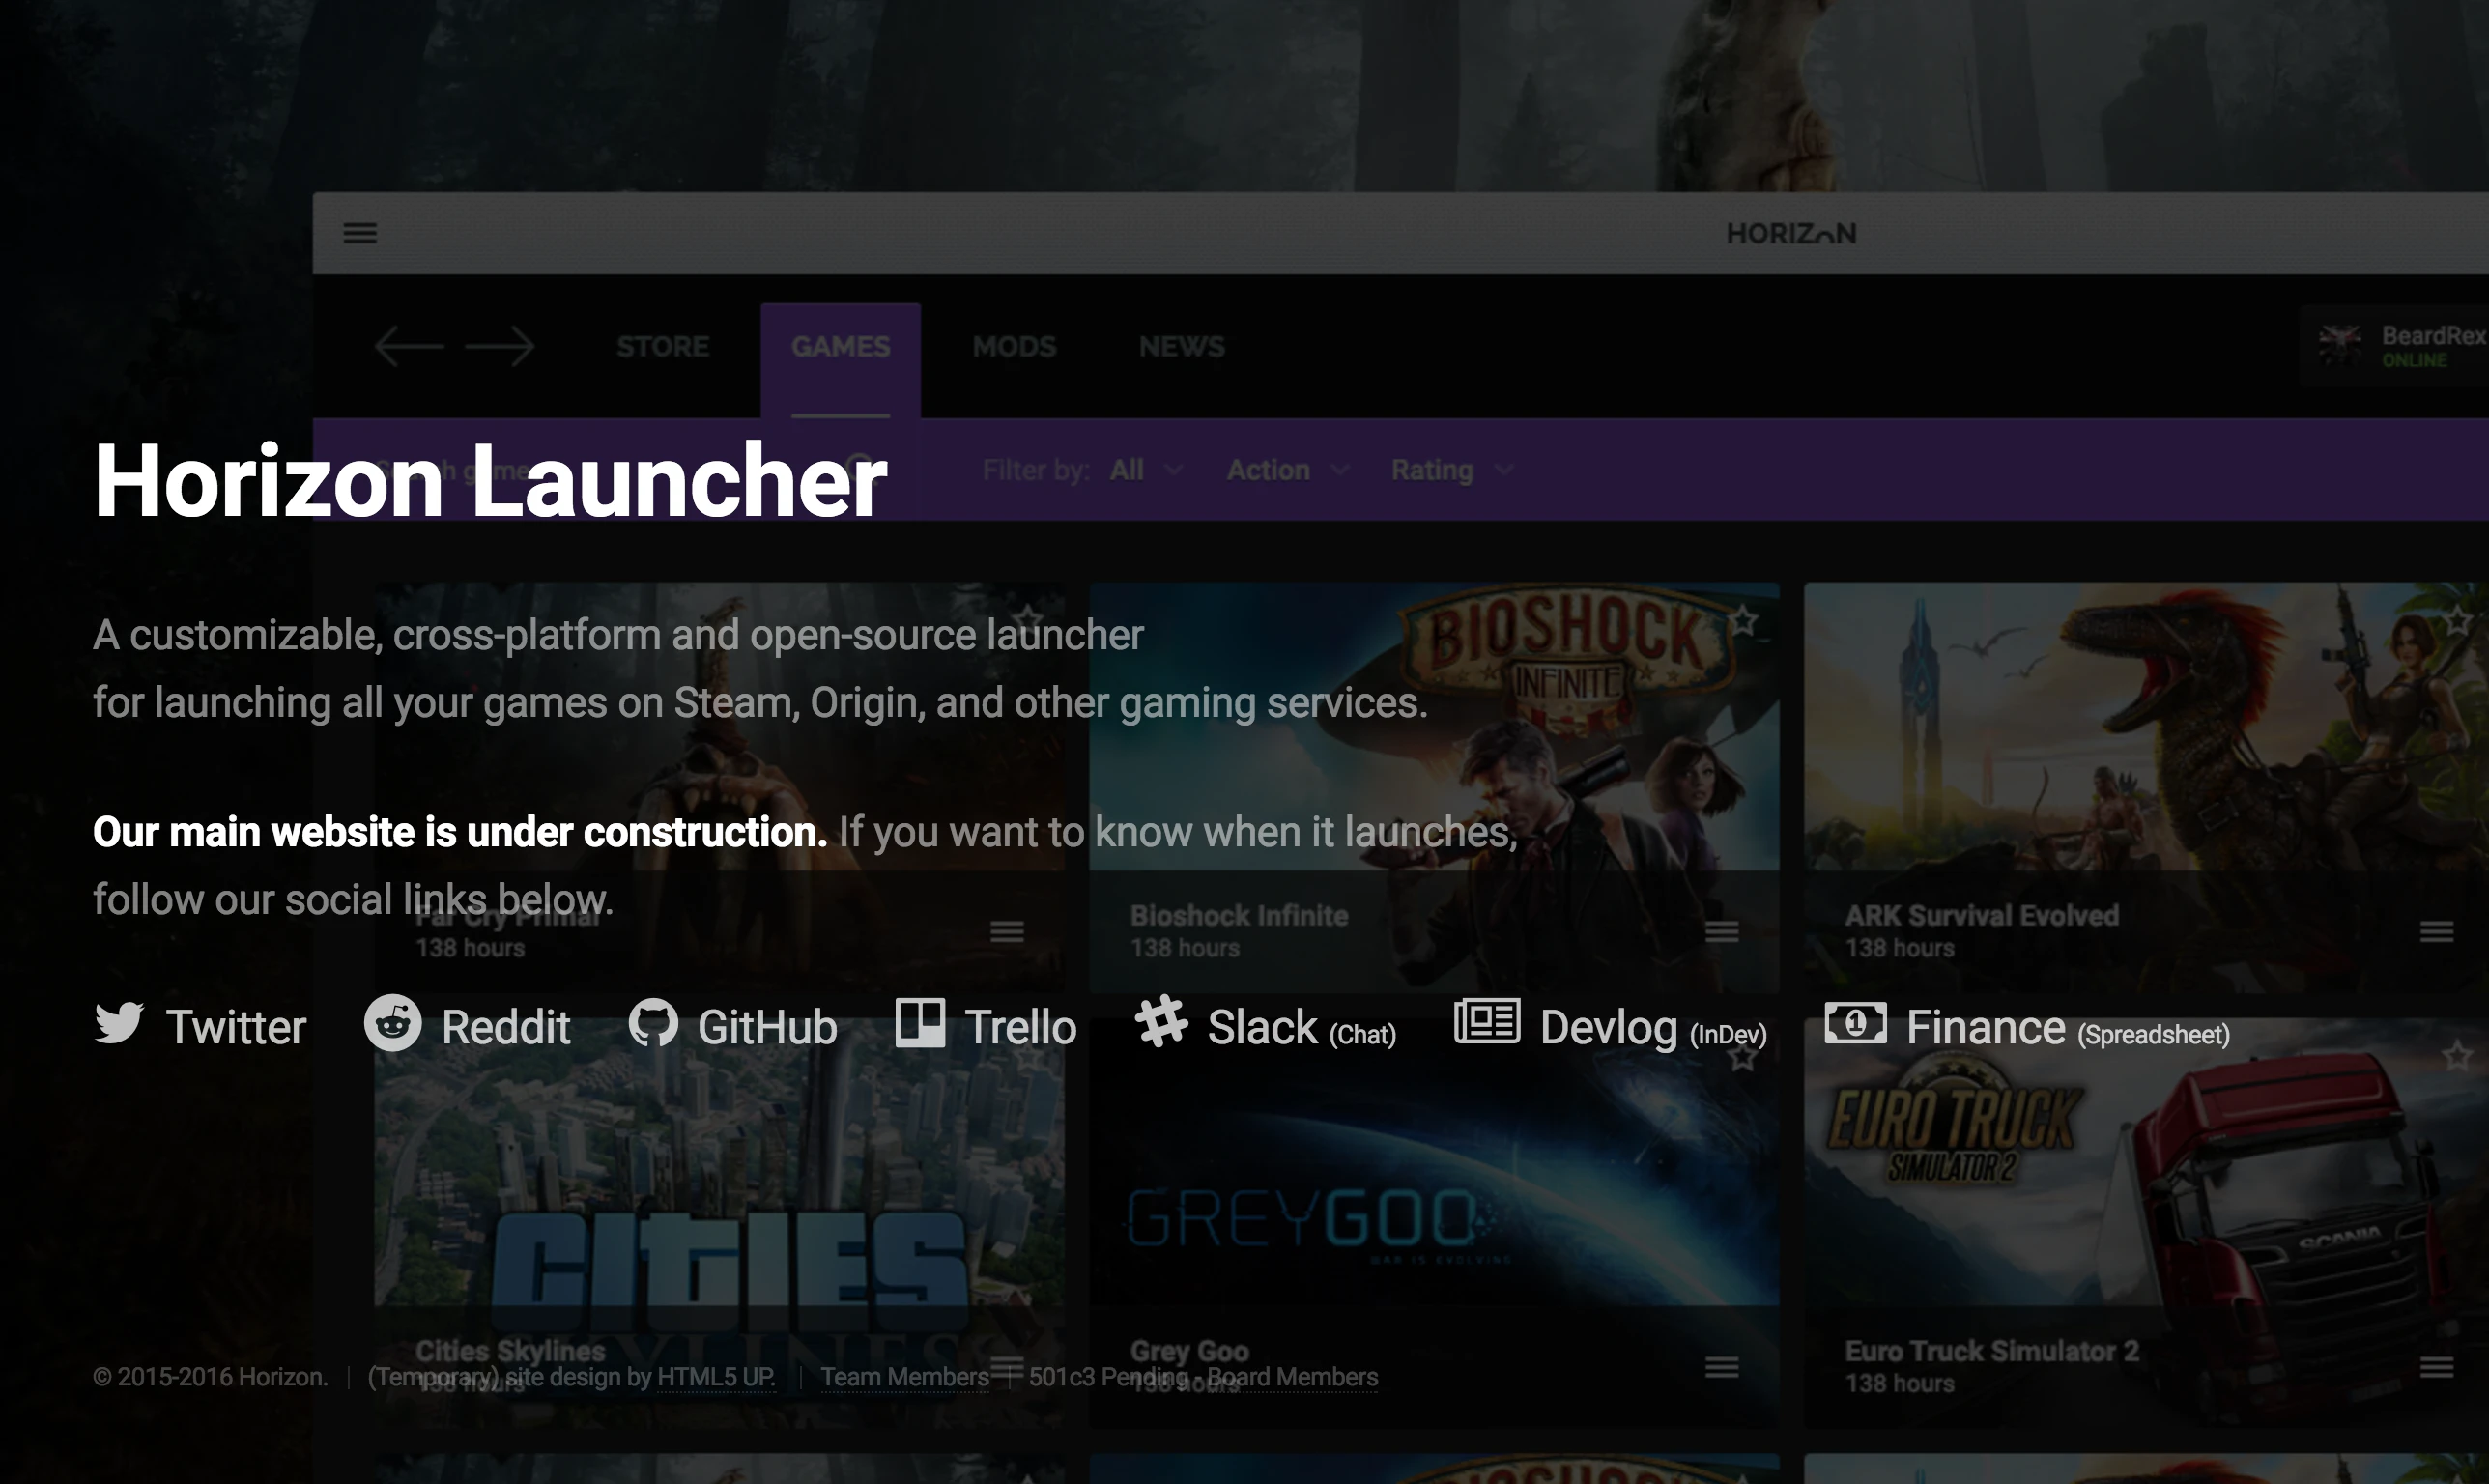Switch to the MODS tab
This screenshot has height=1484, width=2489.
point(1013,346)
